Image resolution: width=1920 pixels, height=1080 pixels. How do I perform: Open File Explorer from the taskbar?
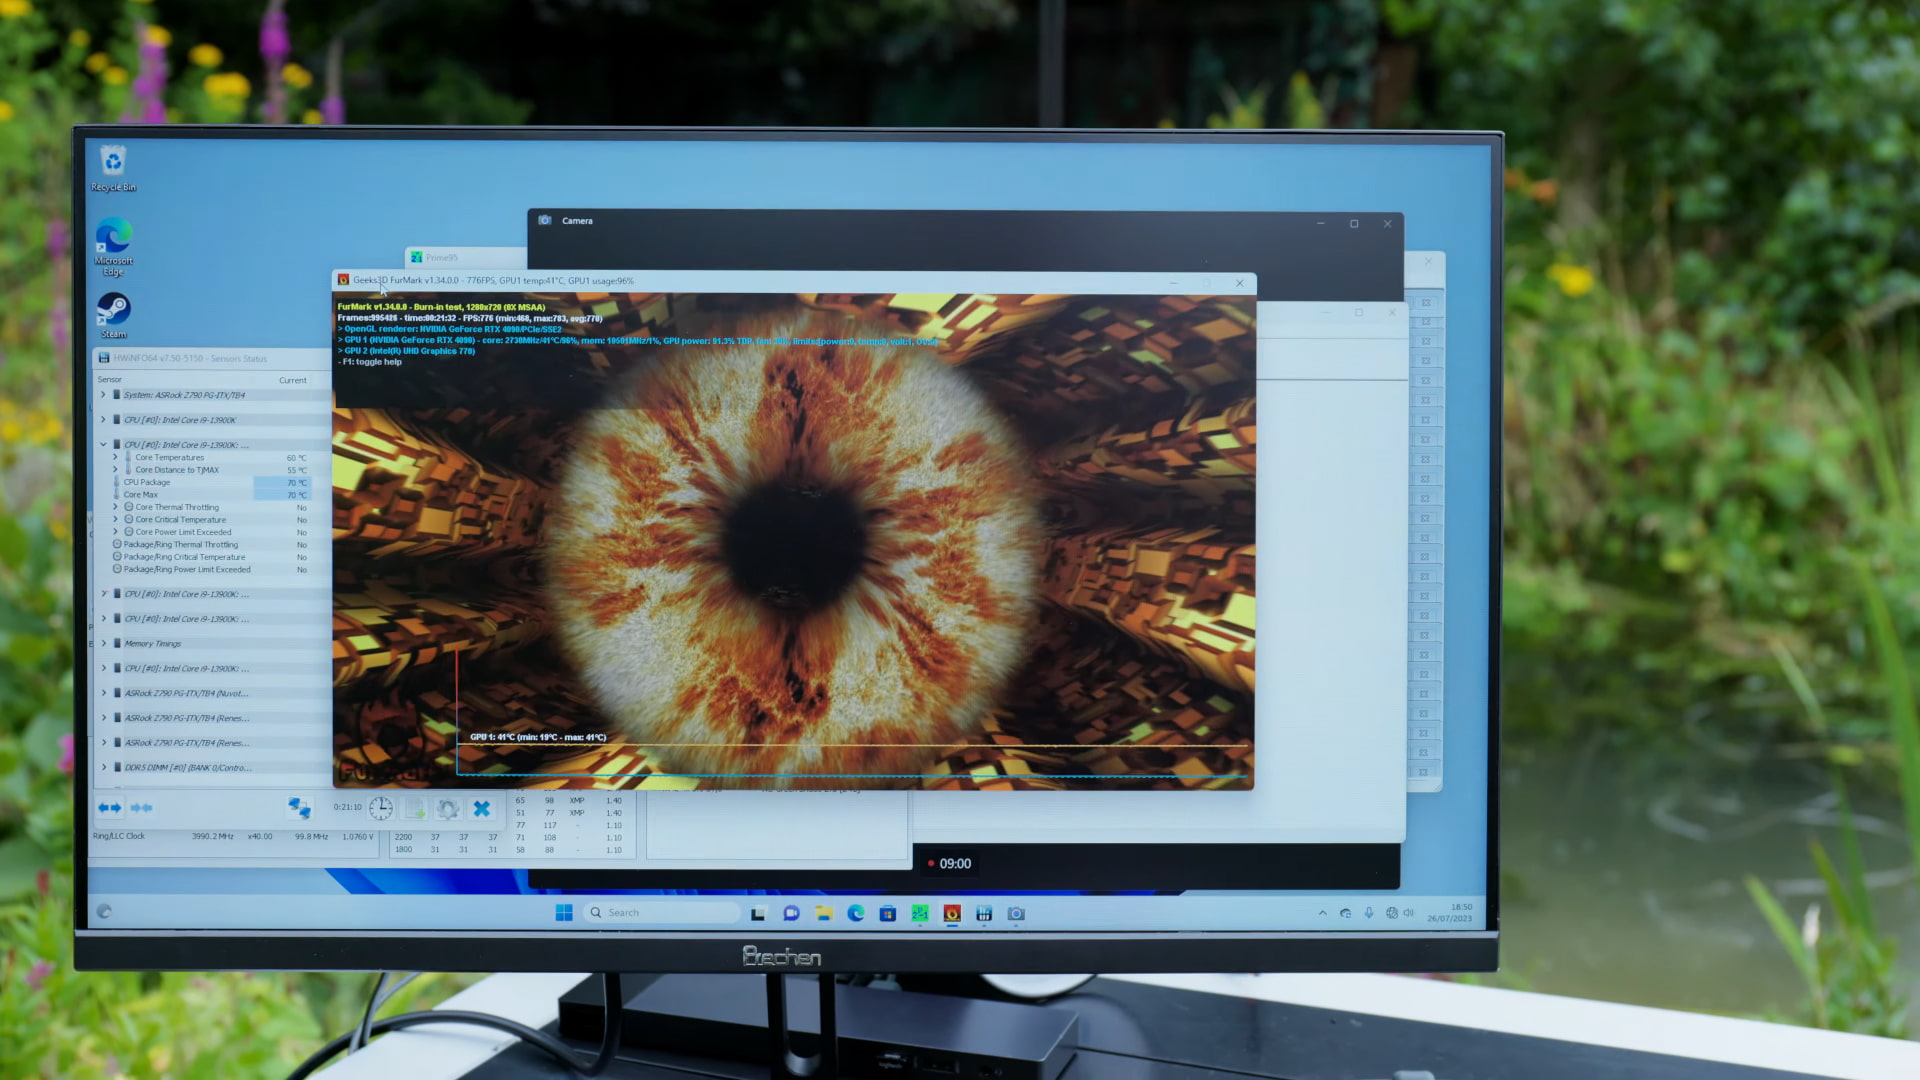823,913
